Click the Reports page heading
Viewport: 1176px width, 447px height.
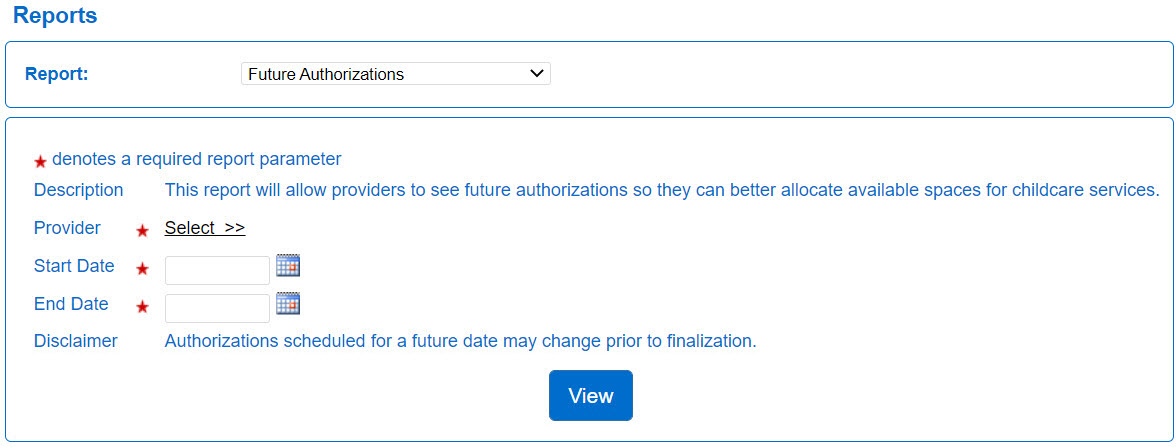(55, 16)
